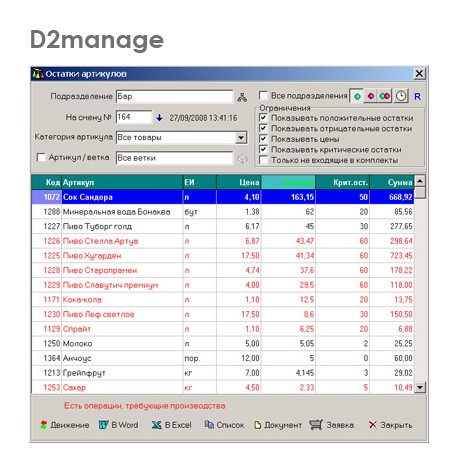Click the table scrollbar down arrow
Image resolution: width=458 pixels, height=458 pixels.
click(420, 387)
